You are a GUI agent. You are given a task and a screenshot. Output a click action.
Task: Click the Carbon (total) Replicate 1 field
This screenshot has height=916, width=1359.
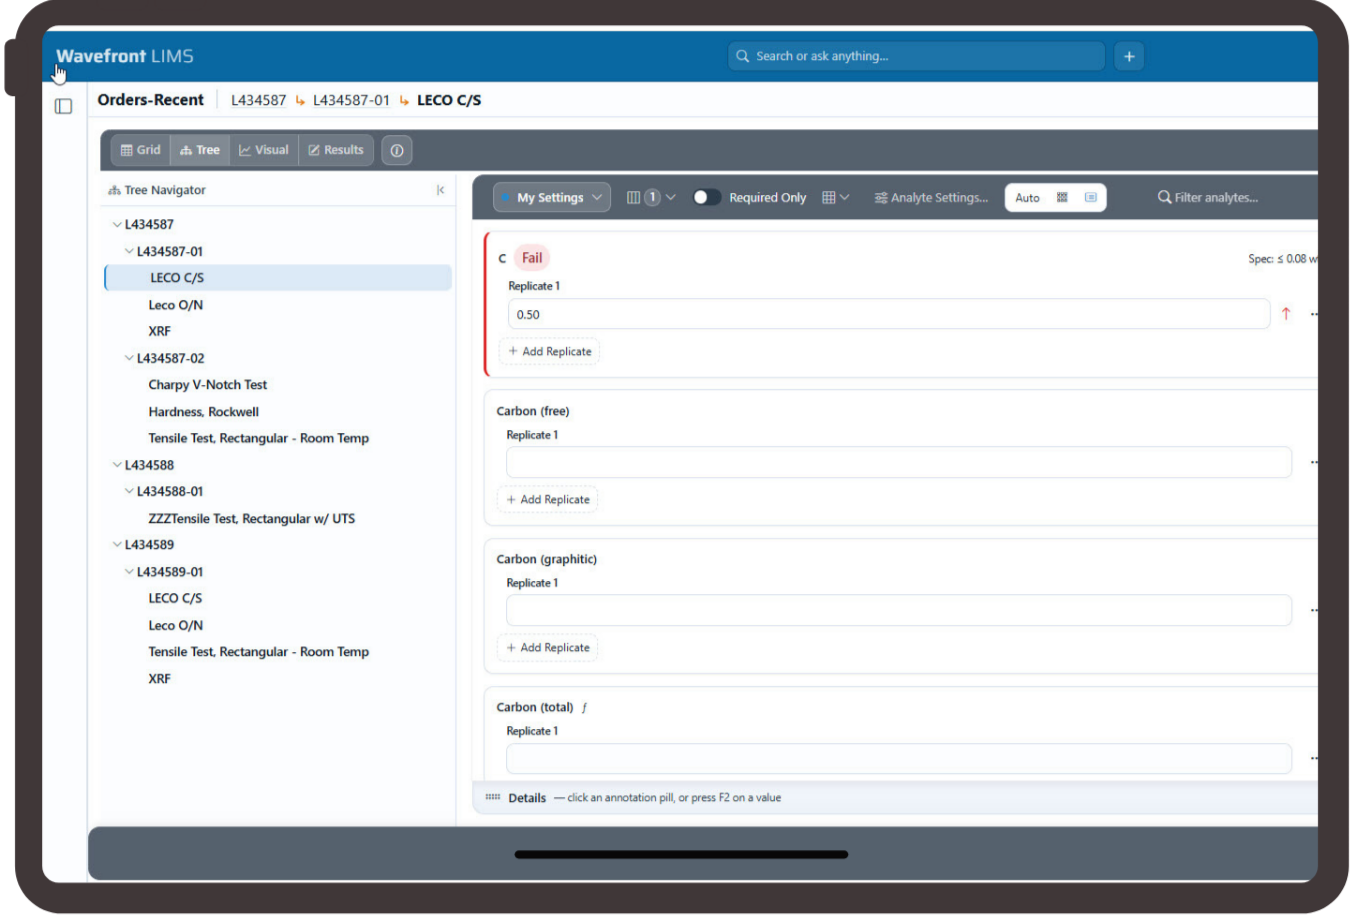point(899,758)
